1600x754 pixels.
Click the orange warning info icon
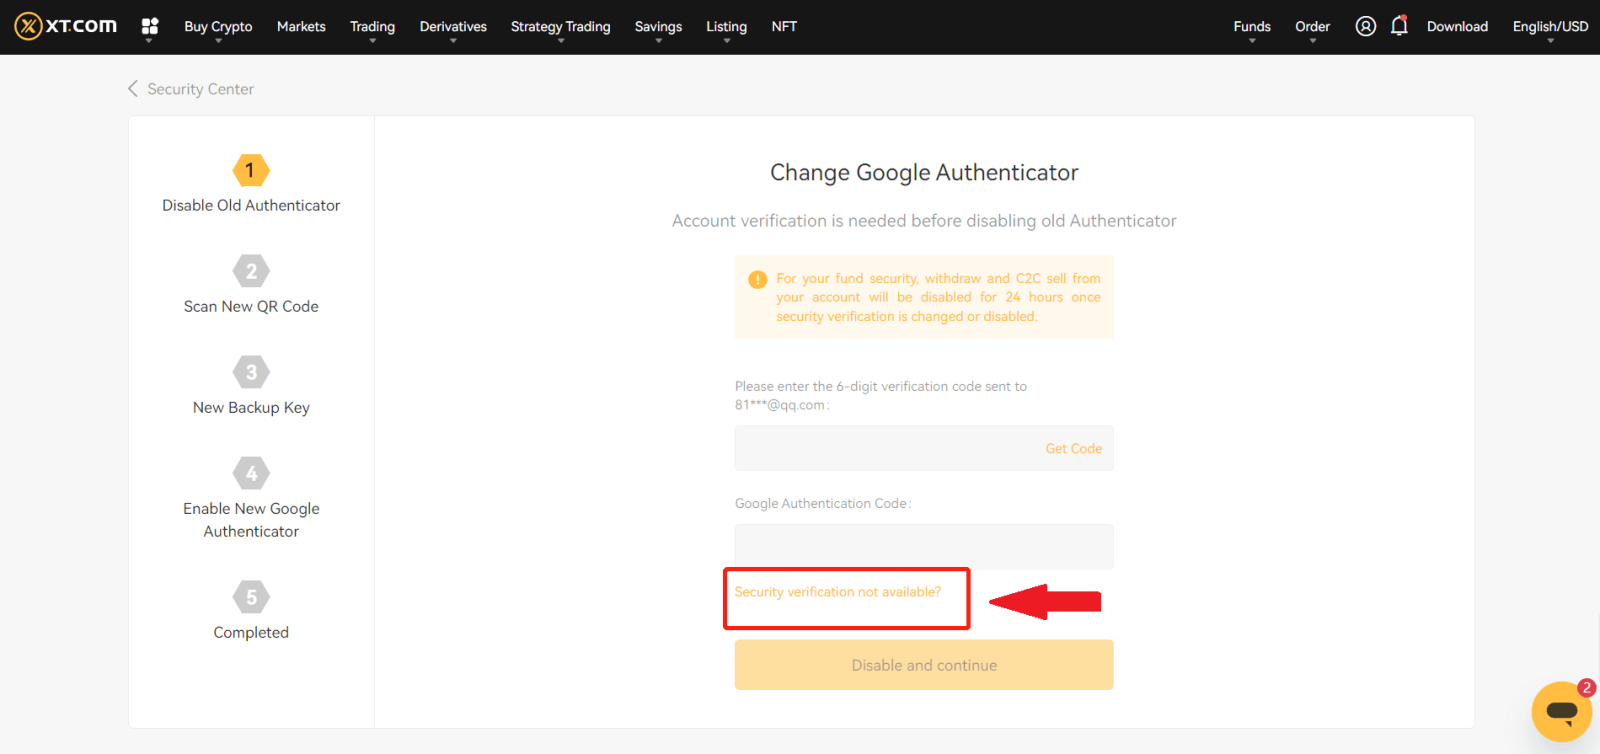(x=758, y=280)
